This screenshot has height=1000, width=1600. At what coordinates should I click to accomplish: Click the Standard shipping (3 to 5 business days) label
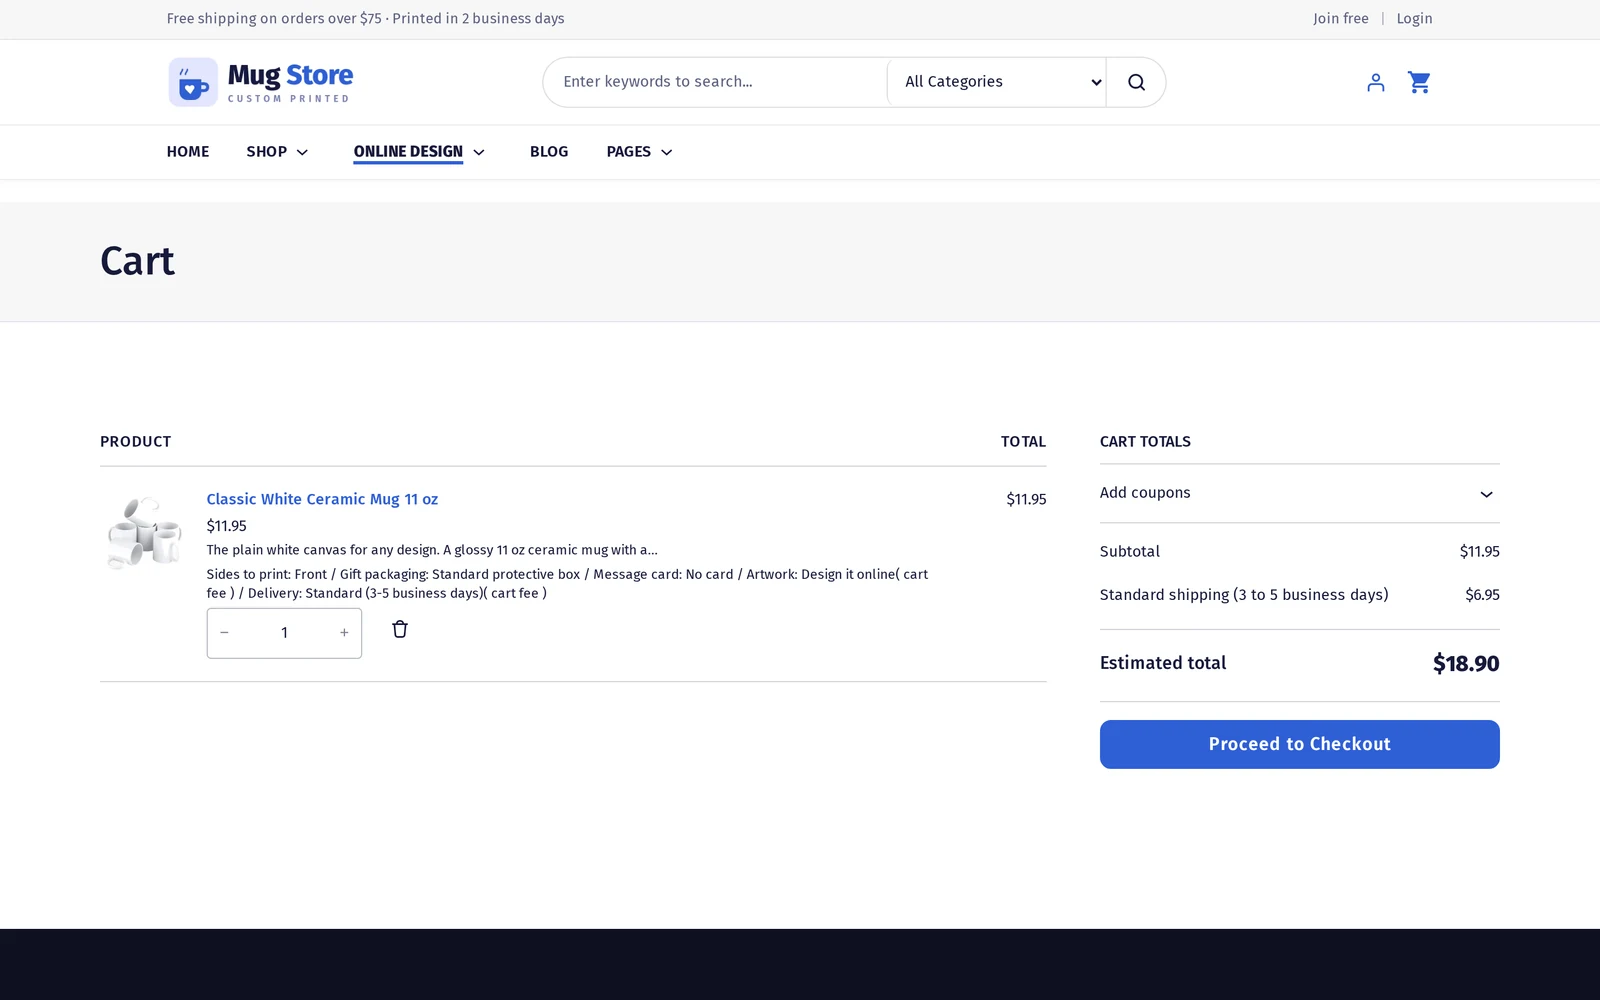[x=1244, y=595]
